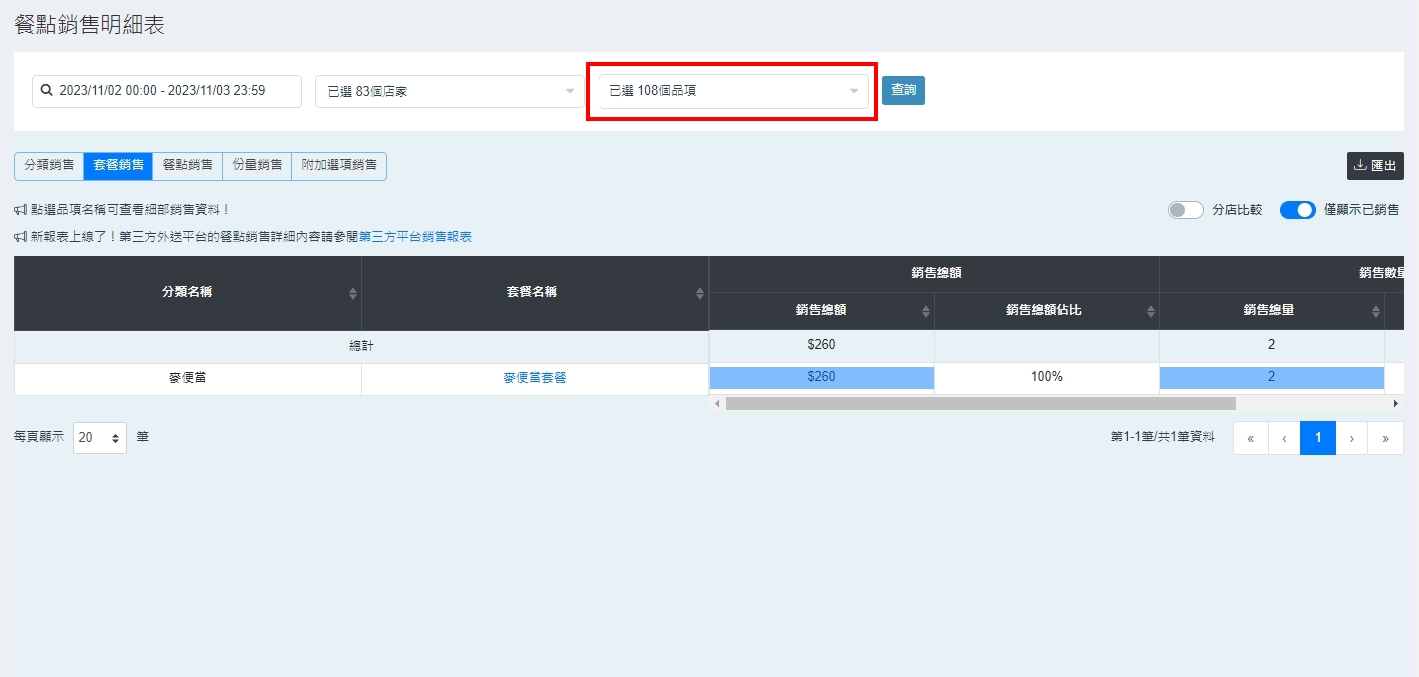Sort by 銷售總額佔比 column sort arrows

coord(1150,311)
